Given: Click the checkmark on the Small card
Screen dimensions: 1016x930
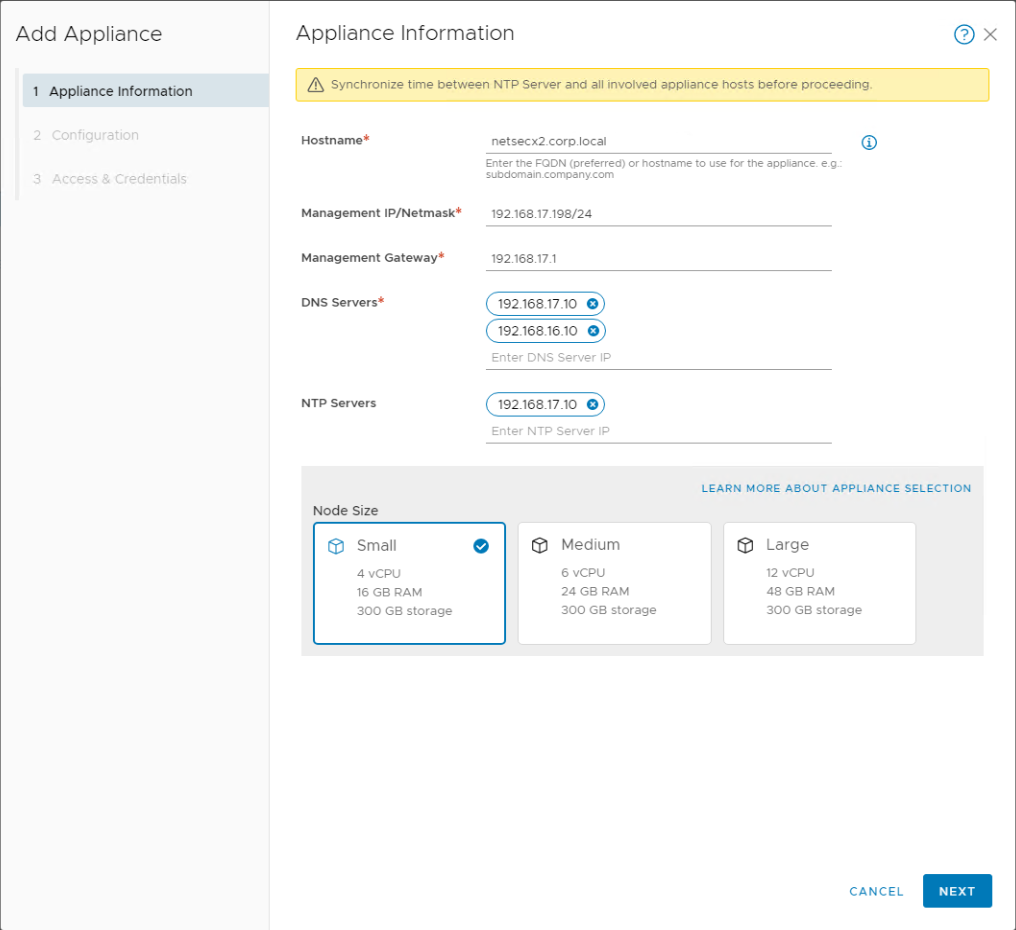Looking at the screenshot, I should 481,546.
